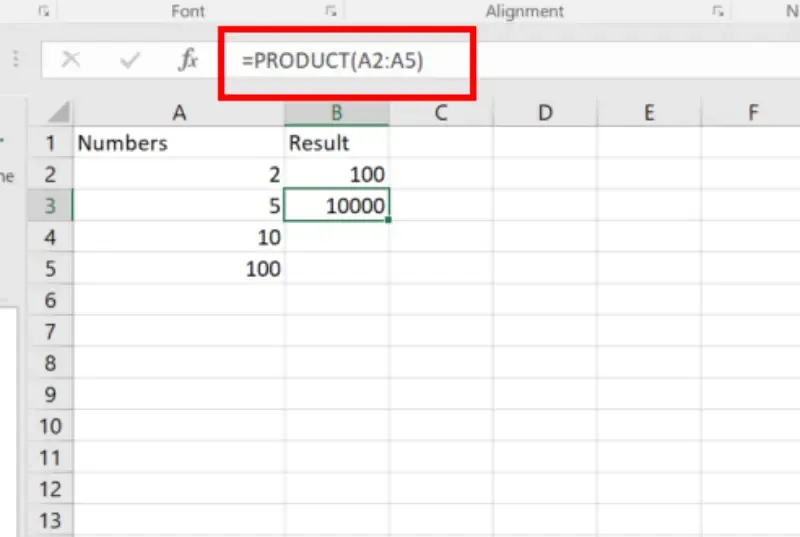
Task: Open the Font group dialog launcher
Action: tap(331, 11)
